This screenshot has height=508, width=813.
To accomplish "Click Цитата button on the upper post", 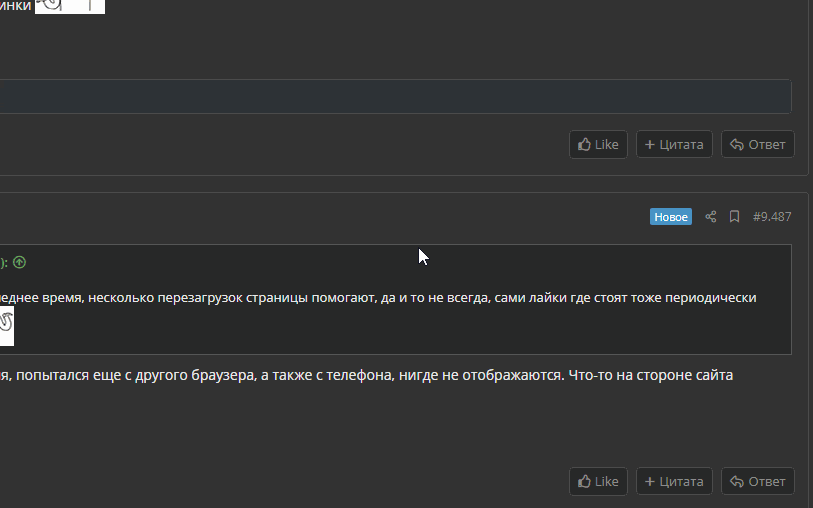I will click(x=674, y=145).
